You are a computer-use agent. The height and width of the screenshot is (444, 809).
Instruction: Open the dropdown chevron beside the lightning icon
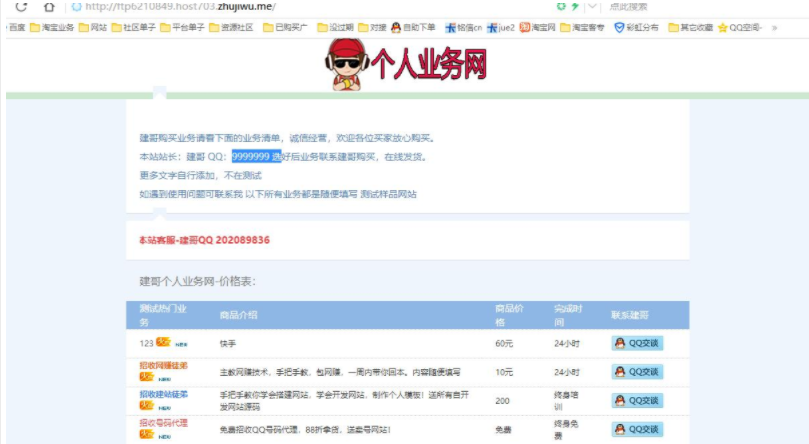(x=592, y=6)
